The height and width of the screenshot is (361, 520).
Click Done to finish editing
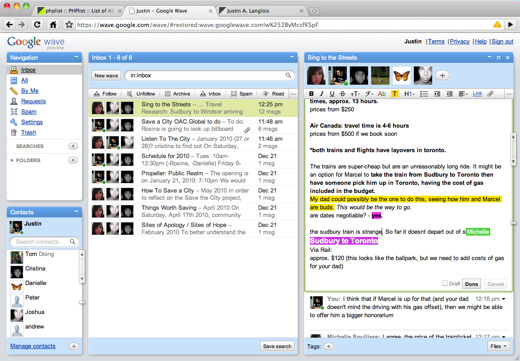click(x=471, y=284)
